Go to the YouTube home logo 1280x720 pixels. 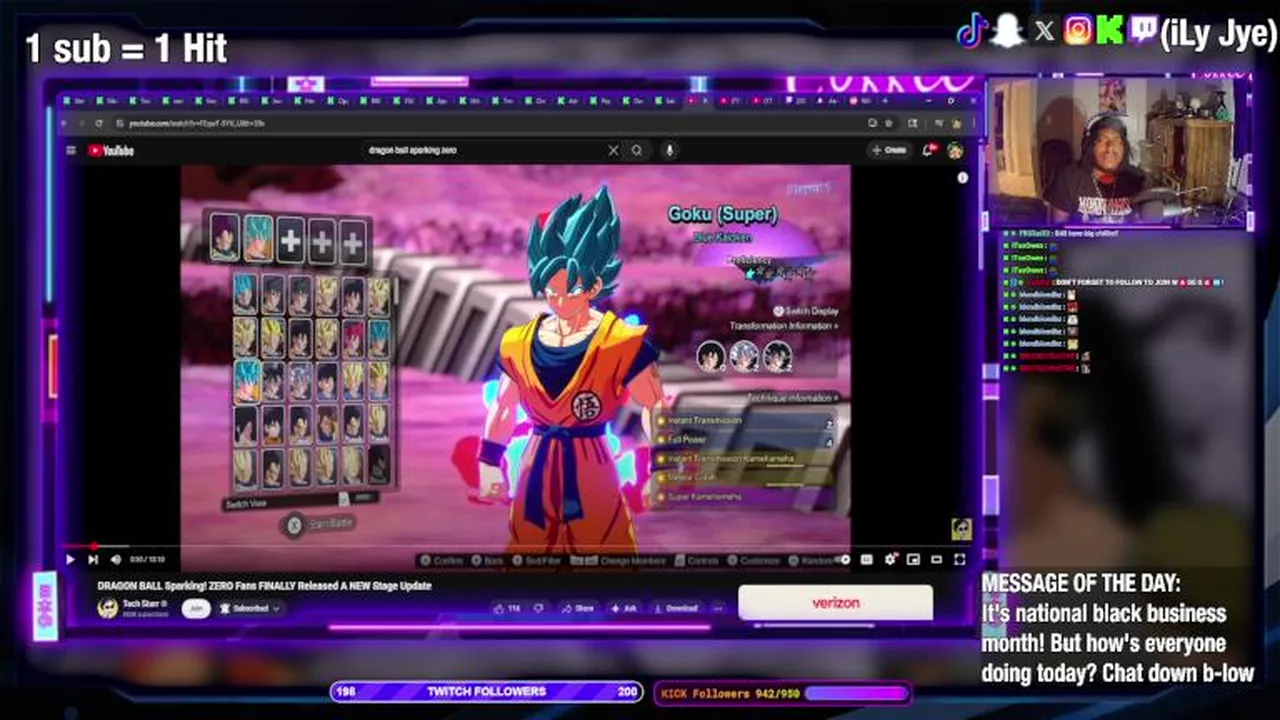(x=111, y=151)
